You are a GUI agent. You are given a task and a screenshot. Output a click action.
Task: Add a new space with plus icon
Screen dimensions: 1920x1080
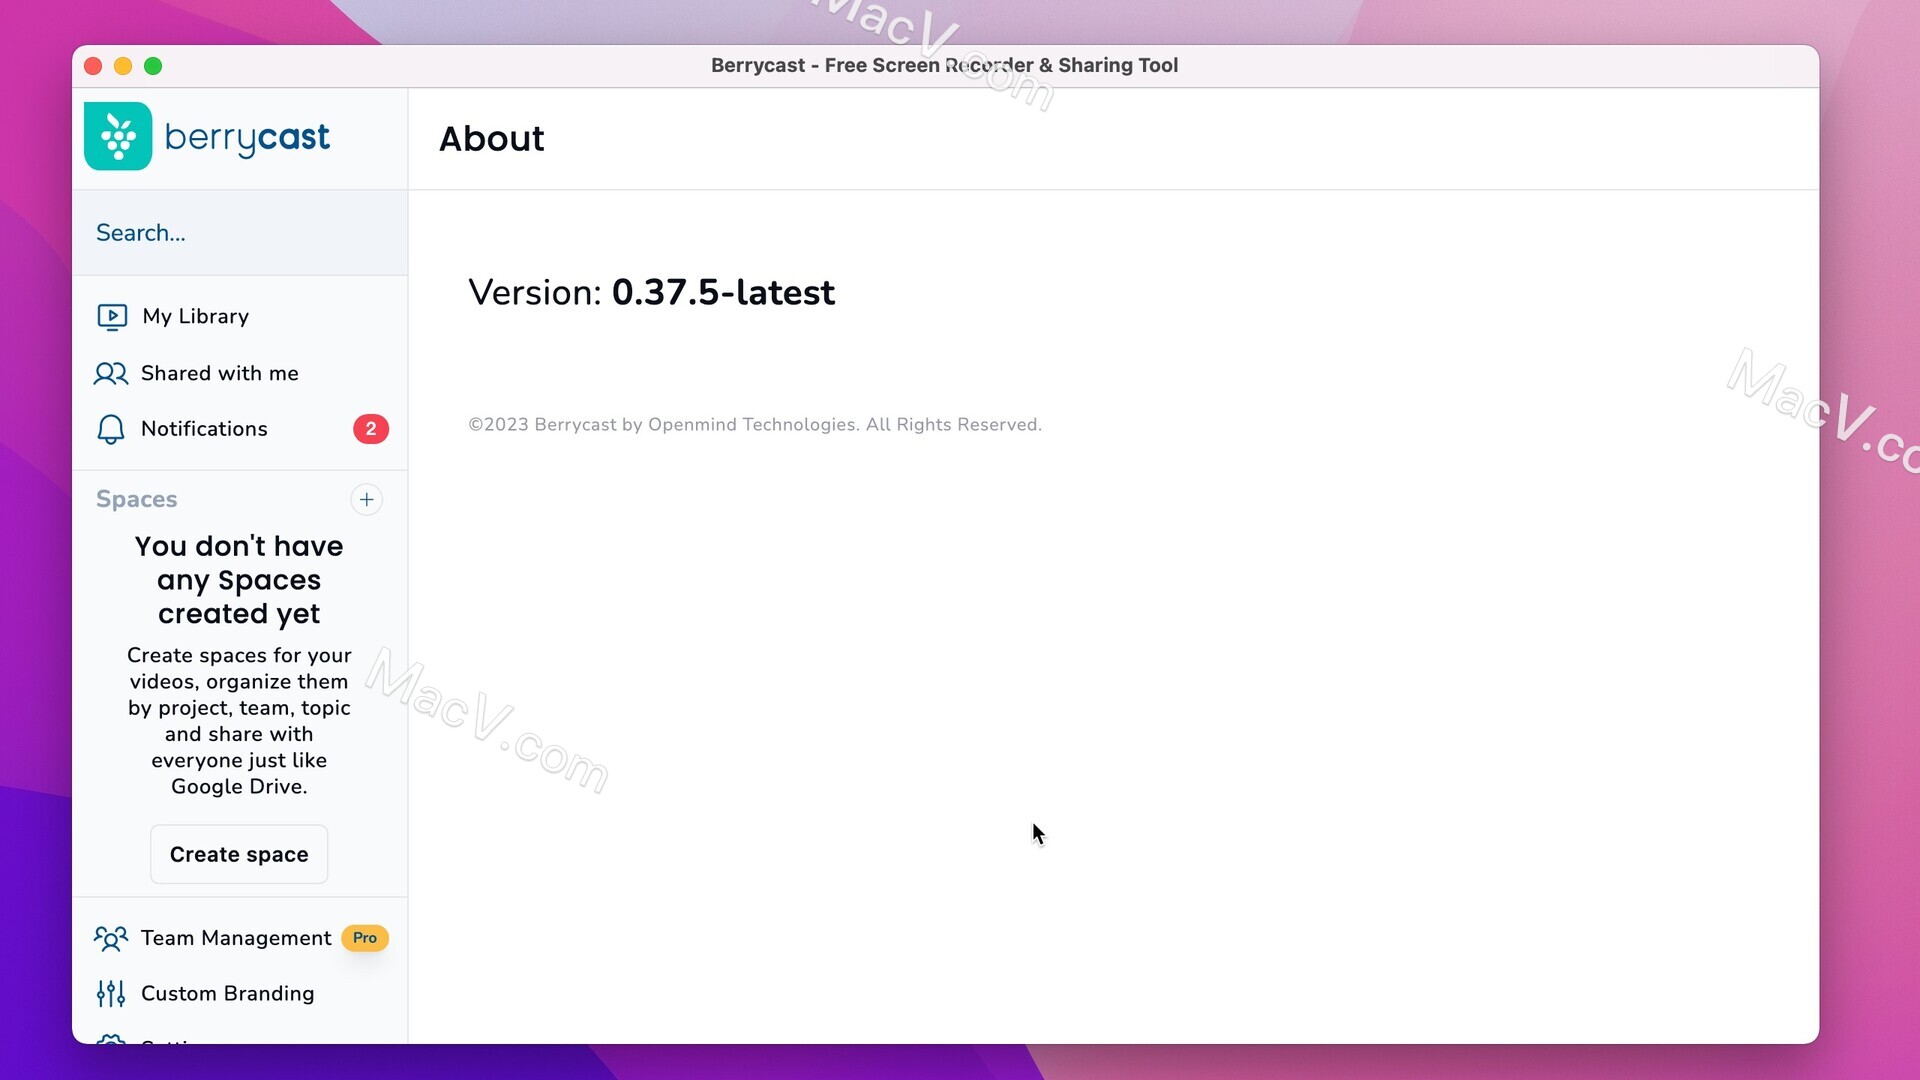point(367,499)
